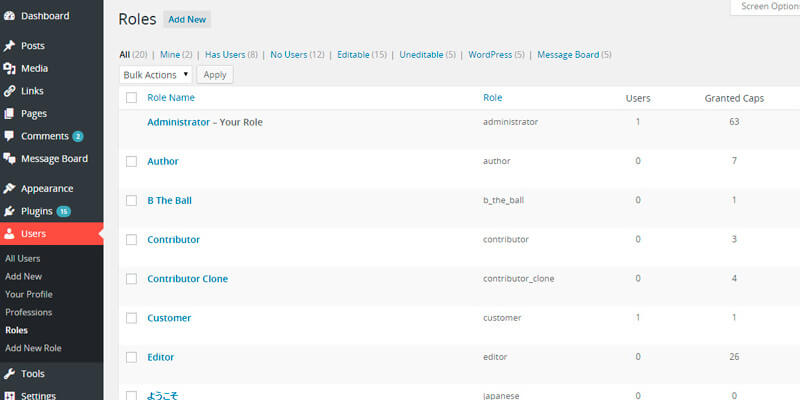Open the Administrator role

coord(179,122)
